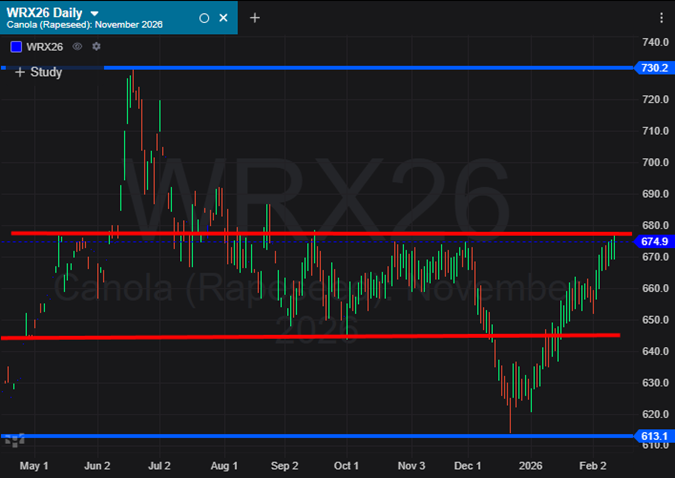Click the 640.0 price axis label
This screenshot has width=675, height=478.
[655, 351]
